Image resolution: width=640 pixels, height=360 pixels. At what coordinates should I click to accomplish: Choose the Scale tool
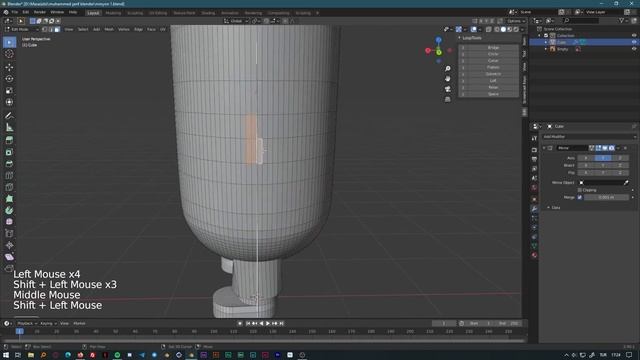(9, 91)
